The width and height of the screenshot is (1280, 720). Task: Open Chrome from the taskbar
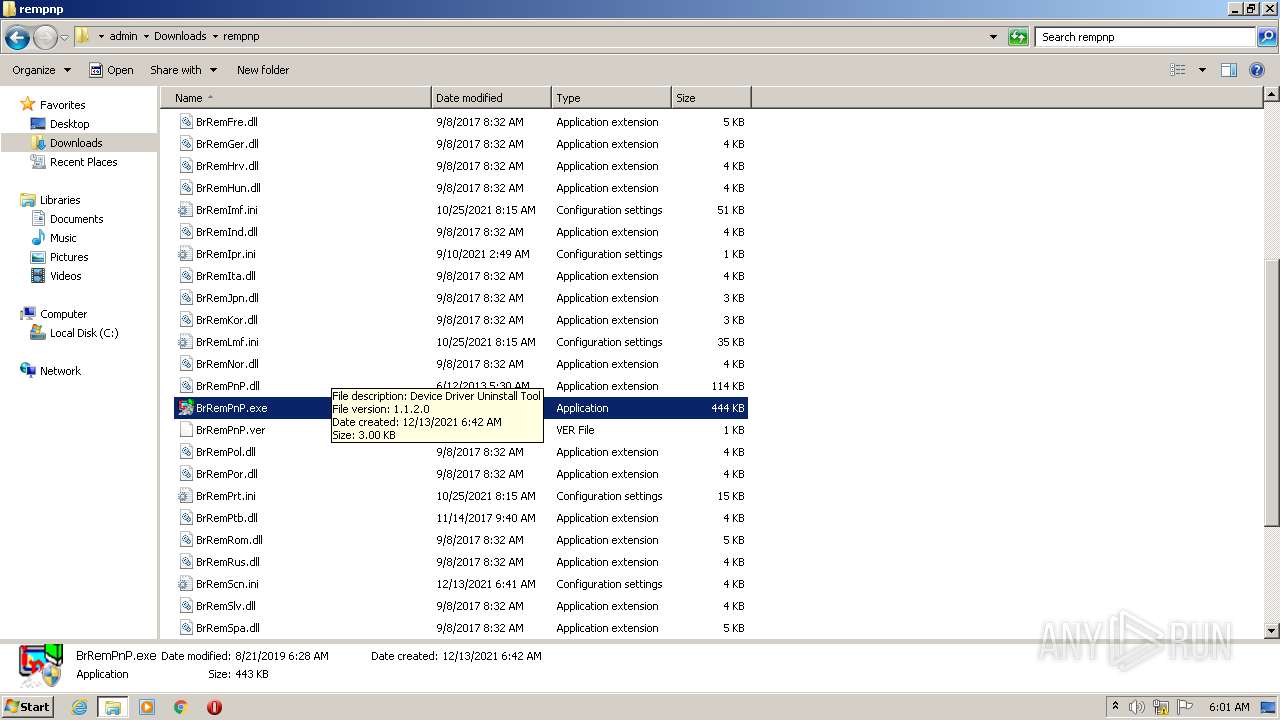(181, 707)
